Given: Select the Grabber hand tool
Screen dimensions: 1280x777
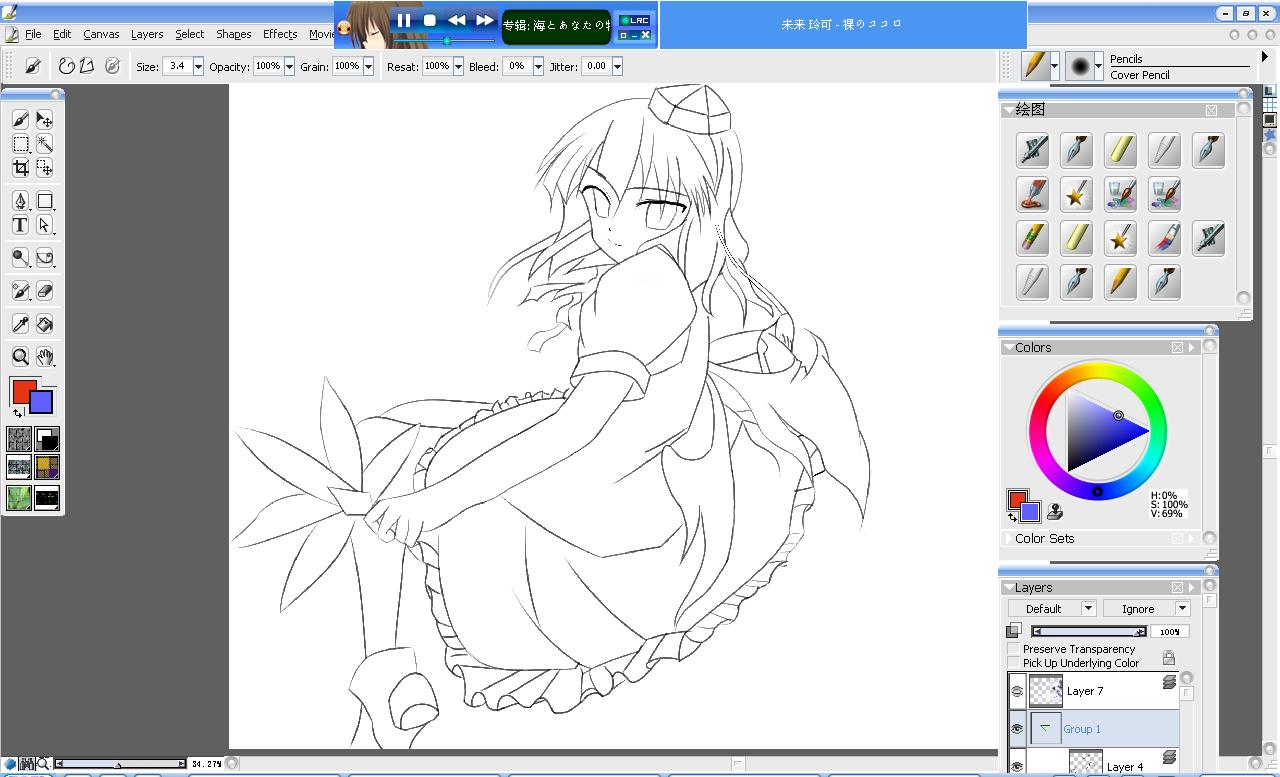Looking at the screenshot, I should coord(45,357).
